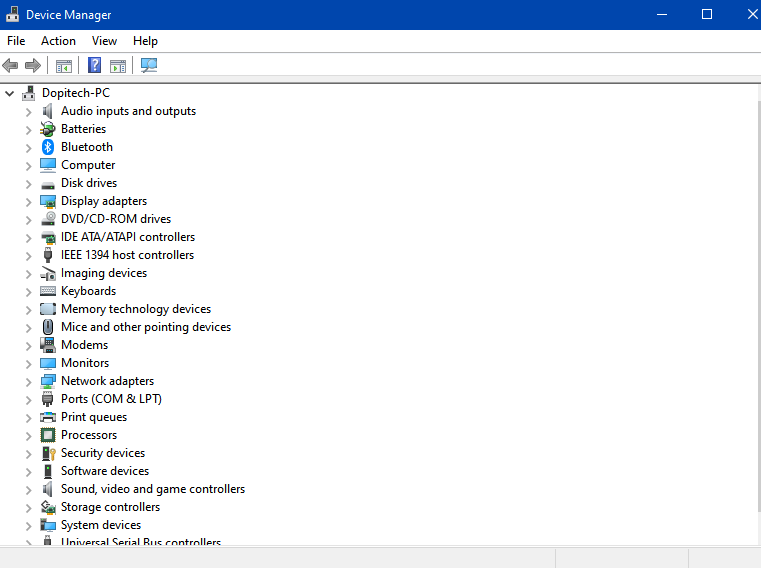Show or hide console tree toolbar icon
This screenshot has width=761, height=568.
(64, 65)
